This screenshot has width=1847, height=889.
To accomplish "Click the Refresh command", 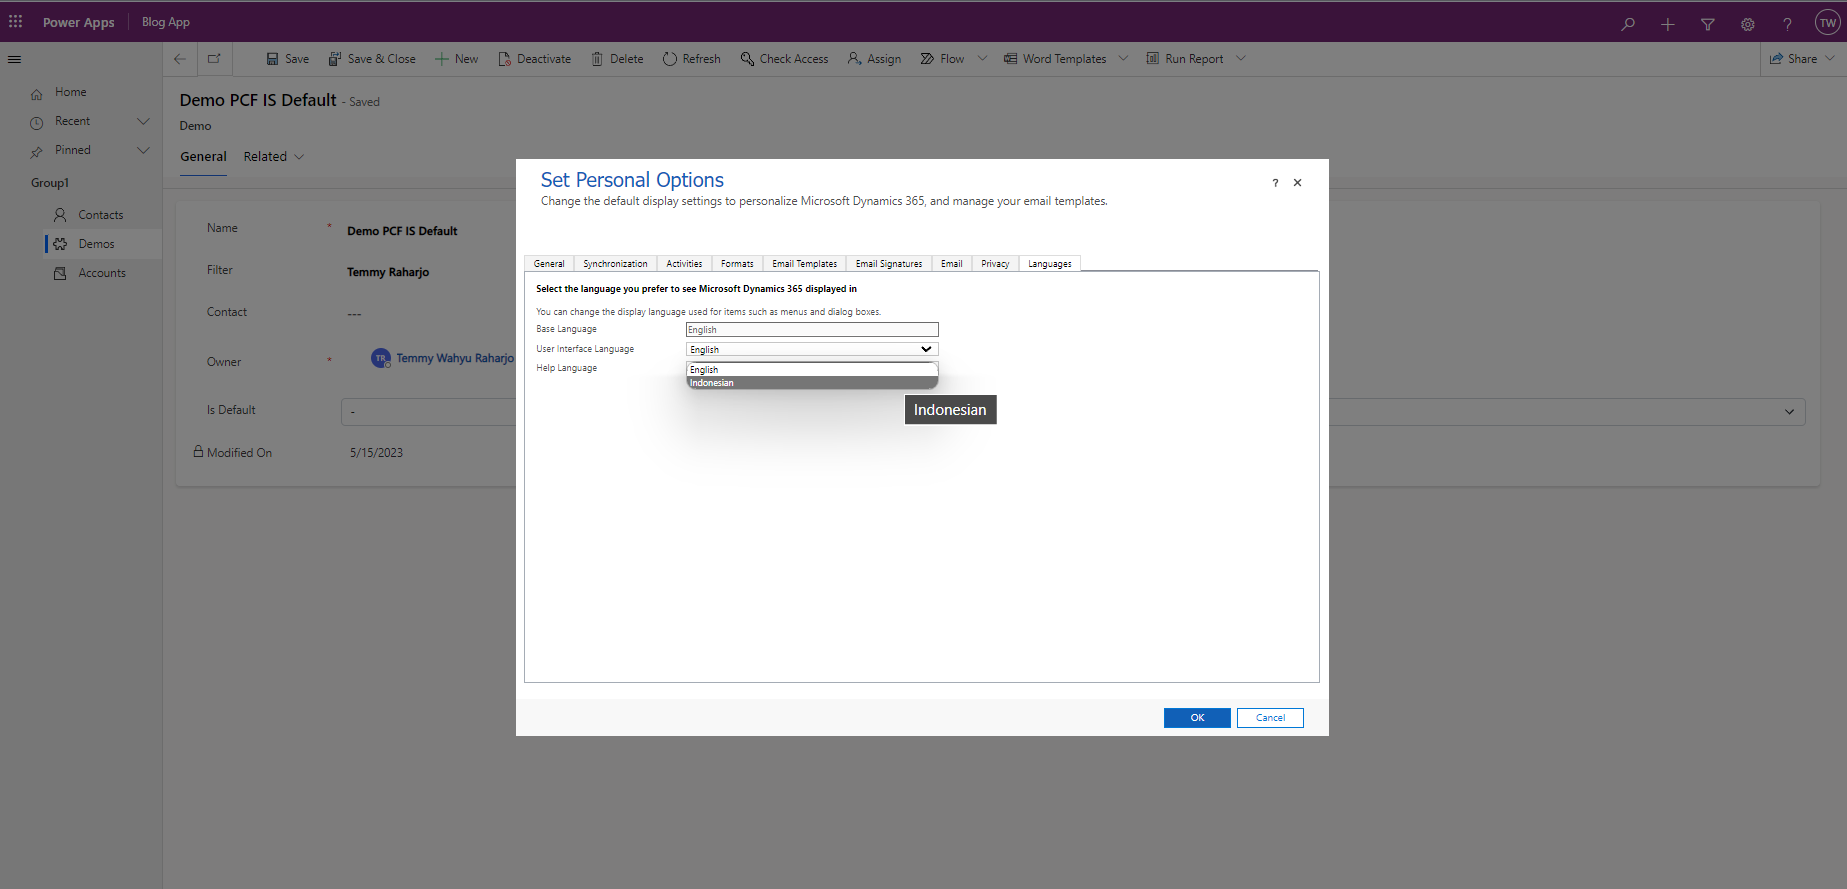I will click(691, 59).
